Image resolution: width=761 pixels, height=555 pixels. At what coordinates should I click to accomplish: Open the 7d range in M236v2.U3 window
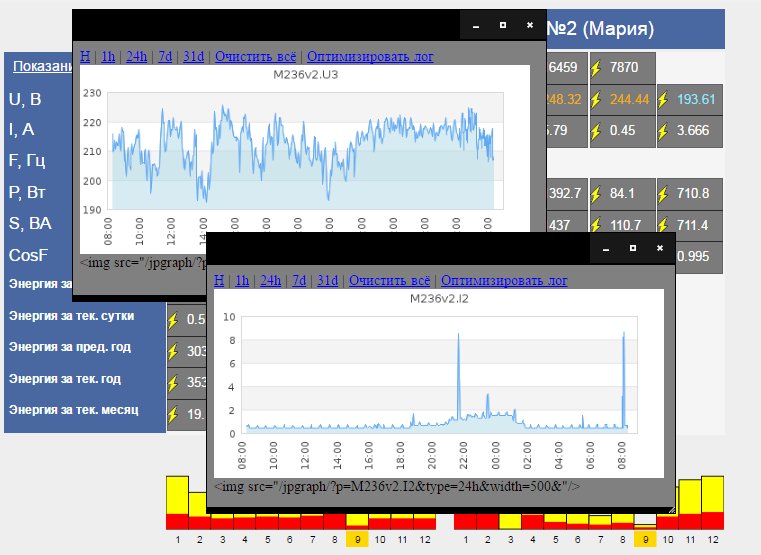pyautogui.click(x=165, y=56)
